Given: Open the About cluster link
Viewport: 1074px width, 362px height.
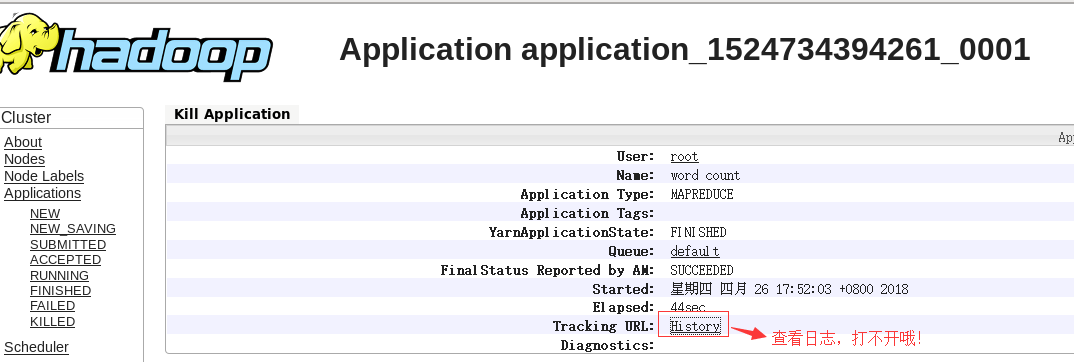Looking at the screenshot, I should [x=23, y=142].
